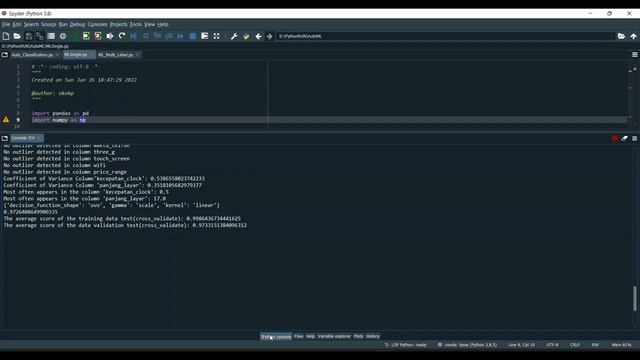The height and width of the screenshot is (360, 640).
Task: Browse editor tabs folder icon
Action: coord(5,55)
